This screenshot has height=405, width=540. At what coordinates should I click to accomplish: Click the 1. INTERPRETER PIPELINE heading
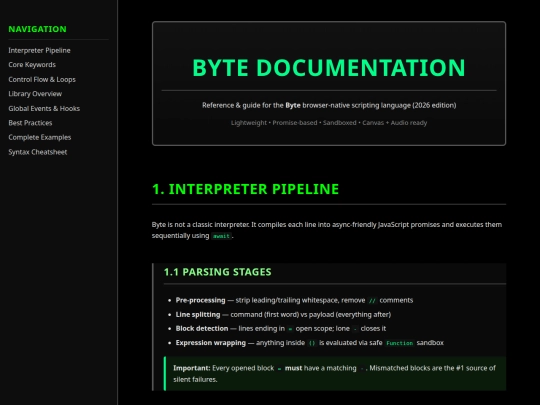tap(246, 189)
